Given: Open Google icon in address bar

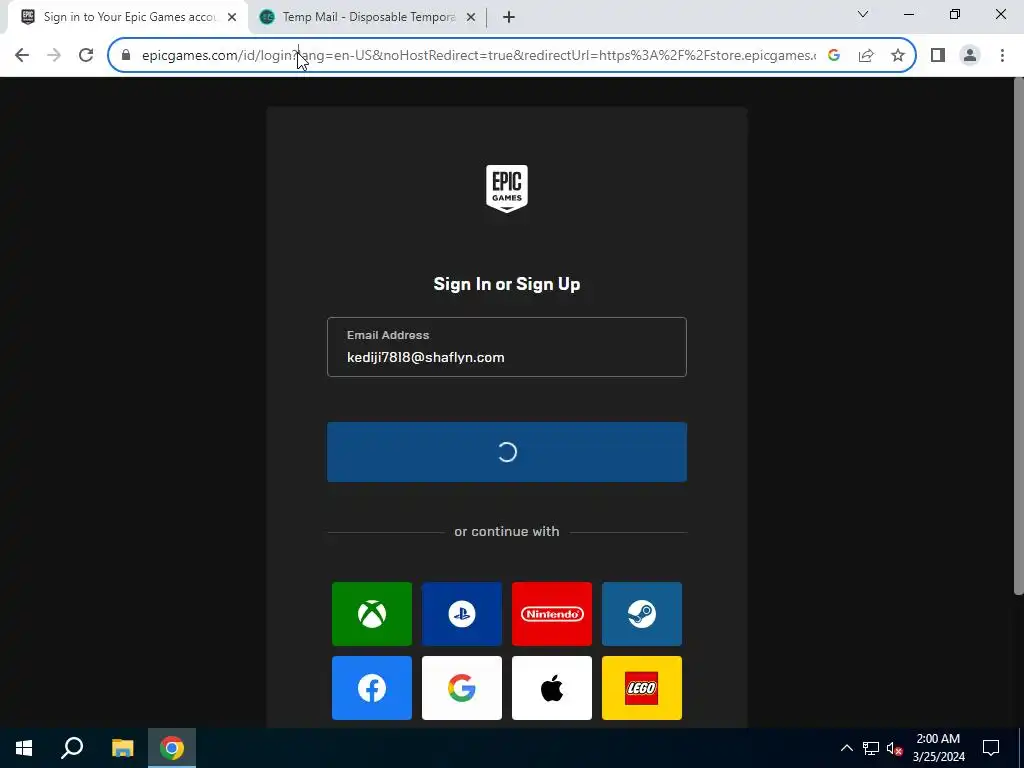Looking at the screenshot, I should pyautogui.click(x=834, y=55).
